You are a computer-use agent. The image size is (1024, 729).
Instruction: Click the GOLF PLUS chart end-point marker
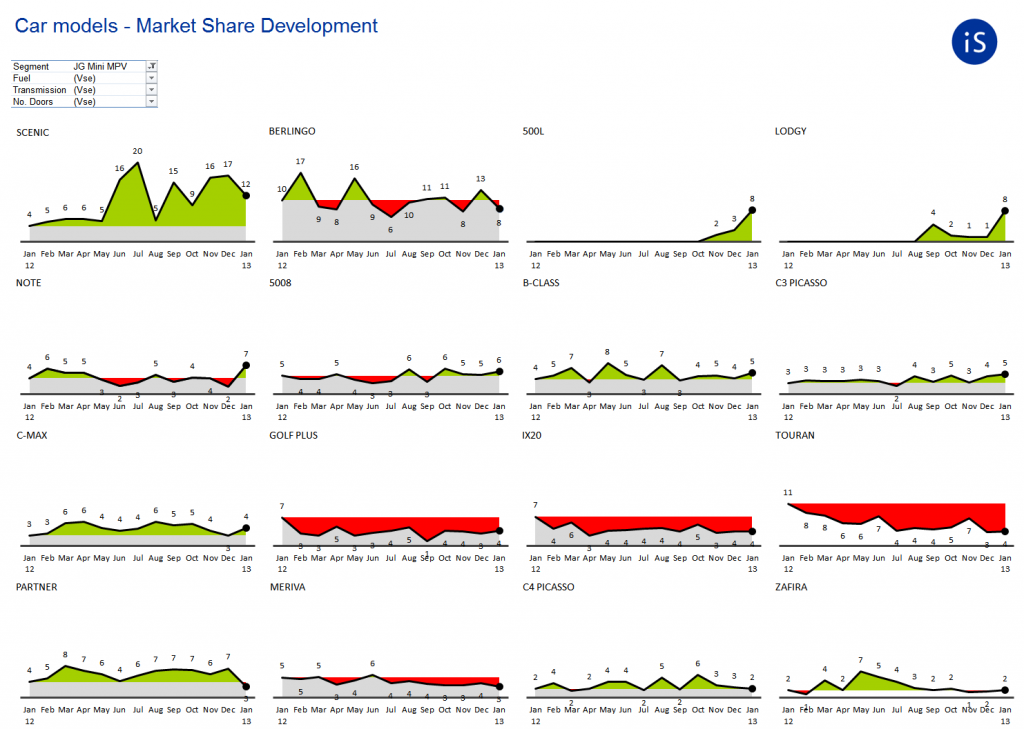(500, 531)
